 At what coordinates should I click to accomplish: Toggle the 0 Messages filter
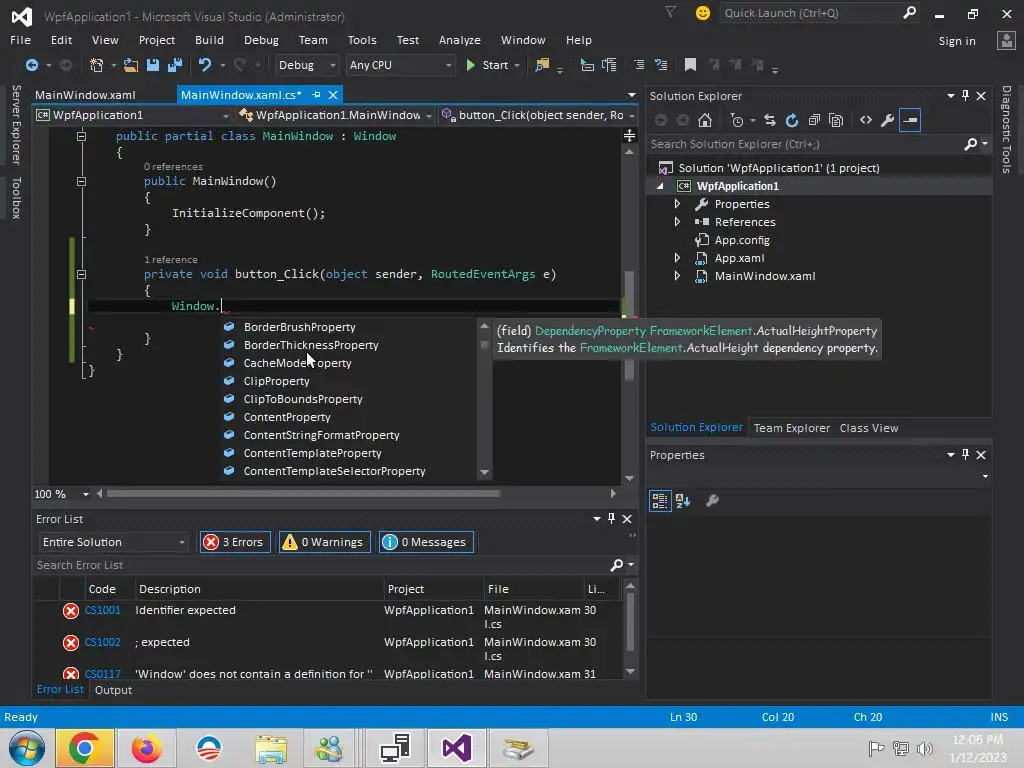[x=426, y=542]
